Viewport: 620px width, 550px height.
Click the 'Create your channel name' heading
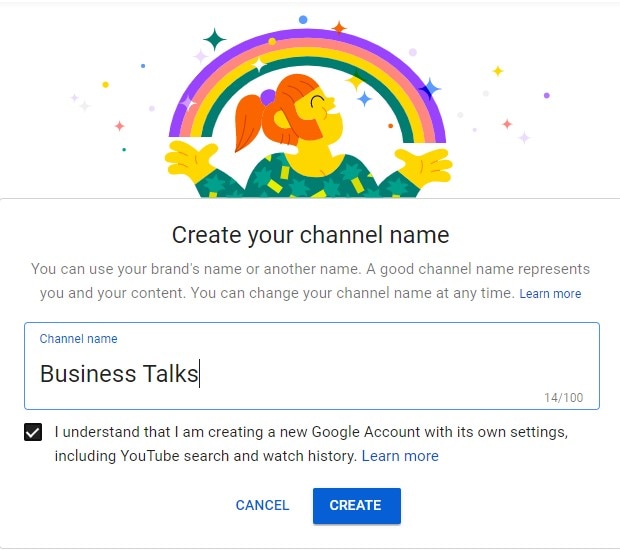click(x=310, y=235)
